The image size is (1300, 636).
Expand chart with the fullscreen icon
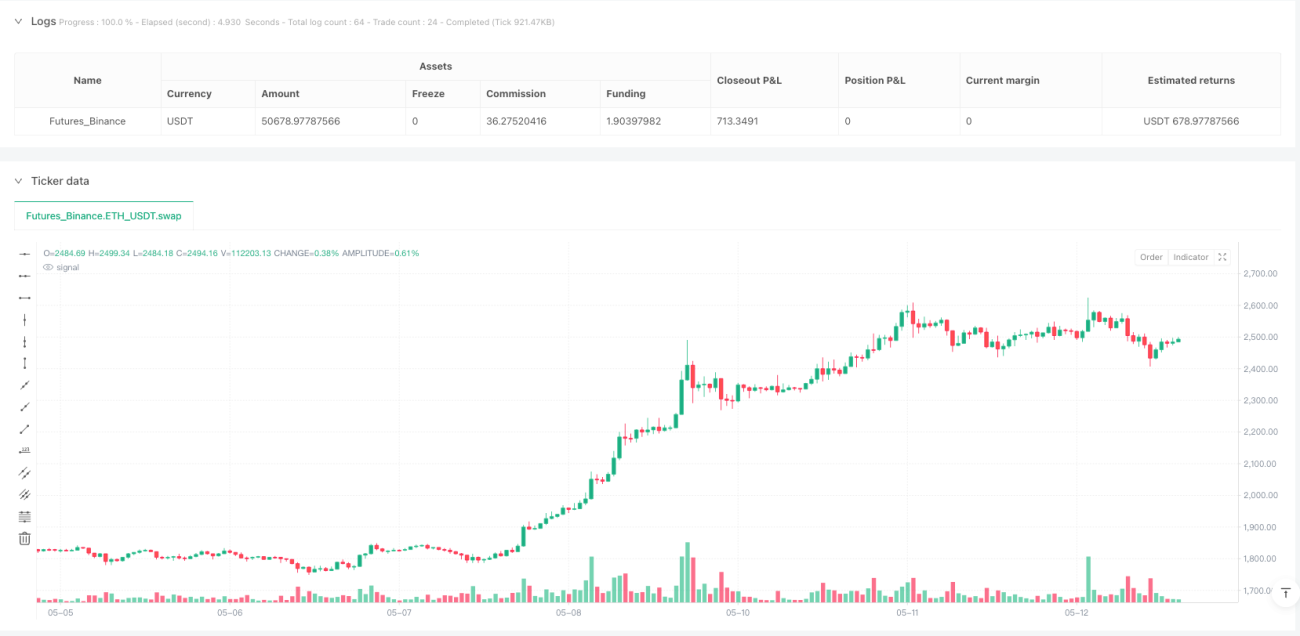click(1223, 257)
